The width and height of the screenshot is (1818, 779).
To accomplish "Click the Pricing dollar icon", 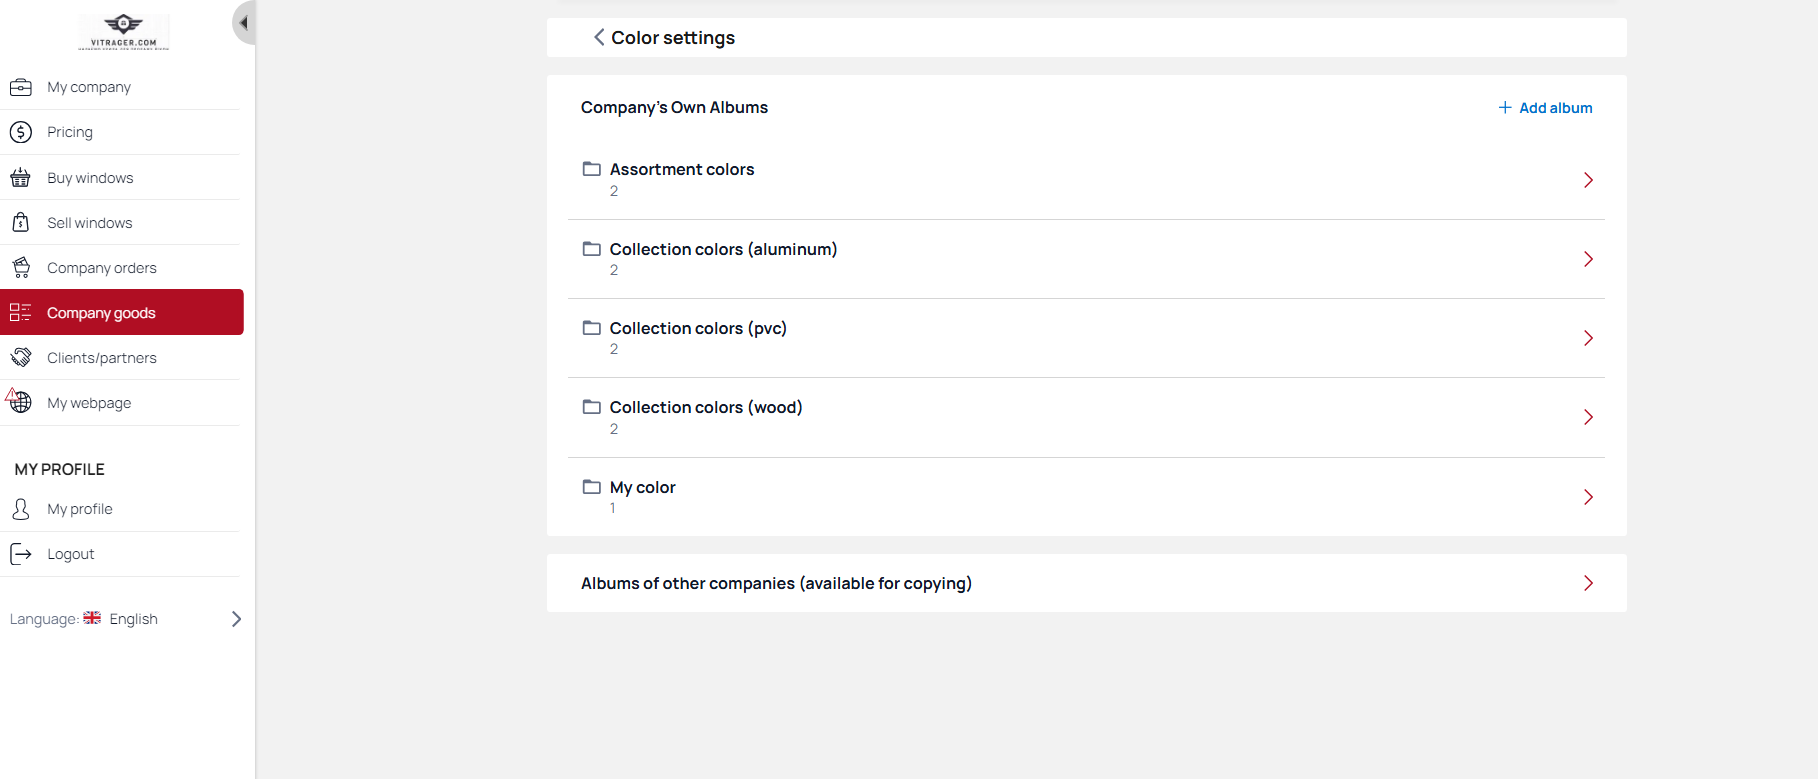I will pyautogui.click(x=21, y=132).
